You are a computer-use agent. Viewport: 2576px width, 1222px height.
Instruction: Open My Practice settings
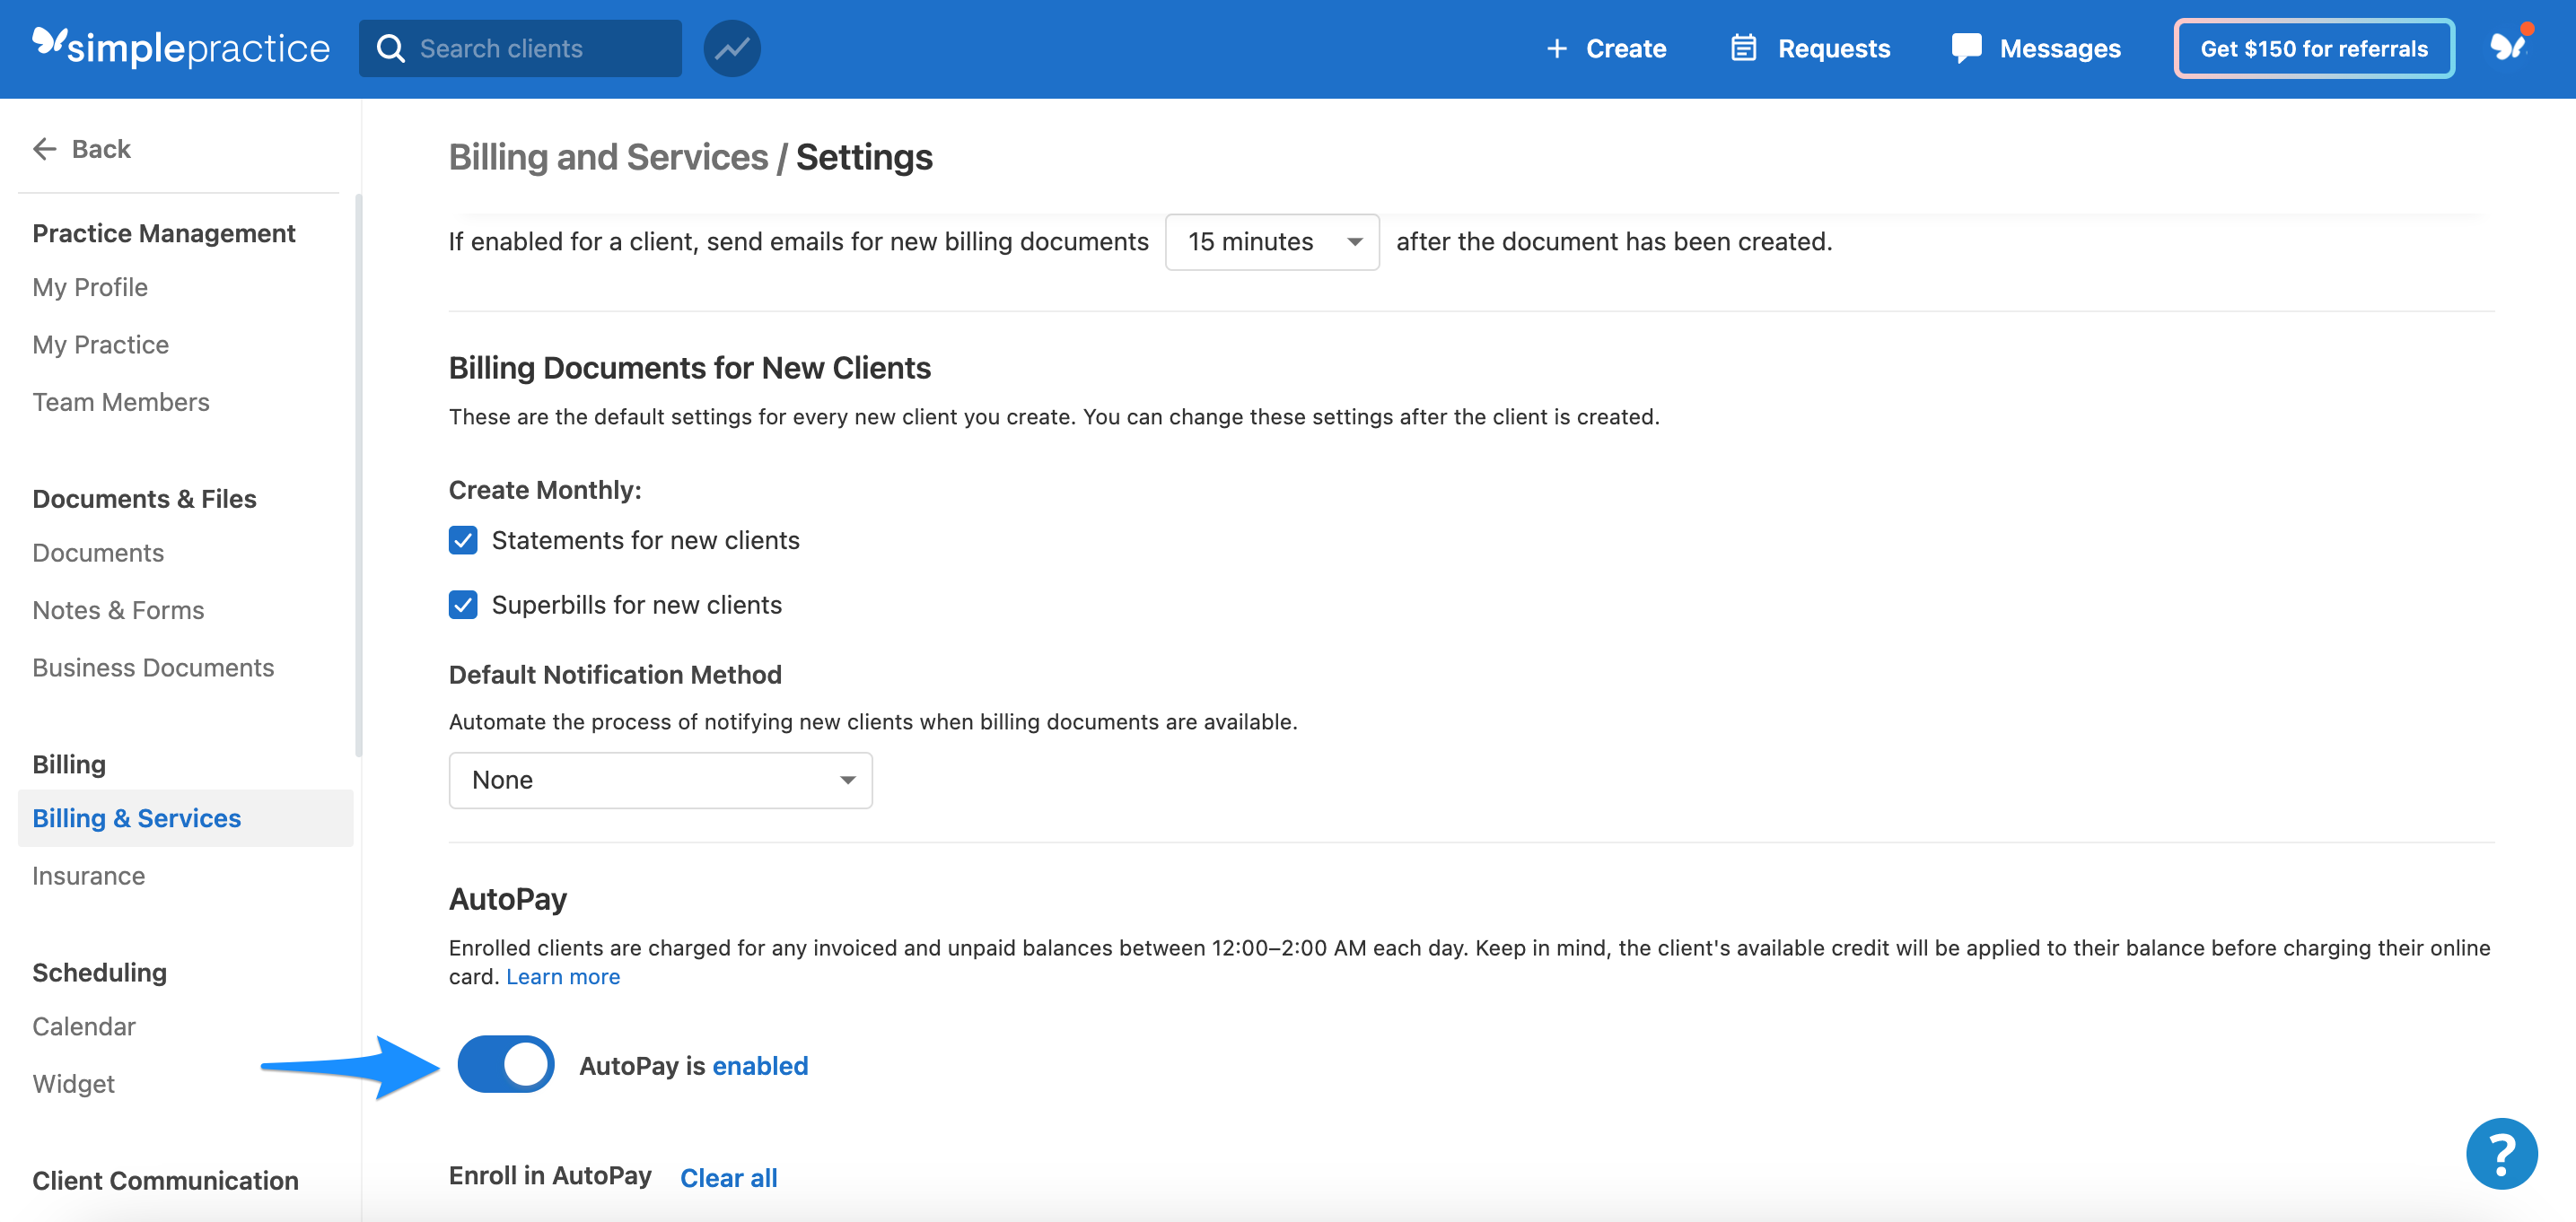tap(101, 345)
